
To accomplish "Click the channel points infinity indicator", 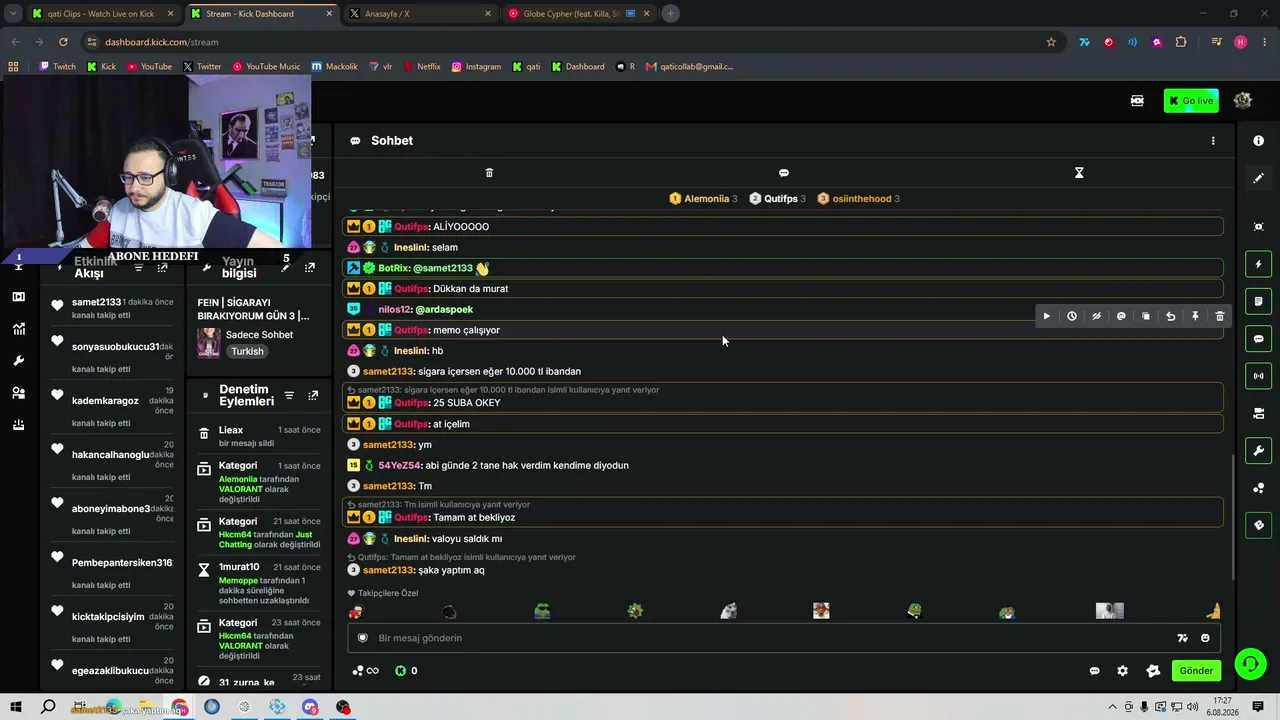I will click(x=366, y=671).
